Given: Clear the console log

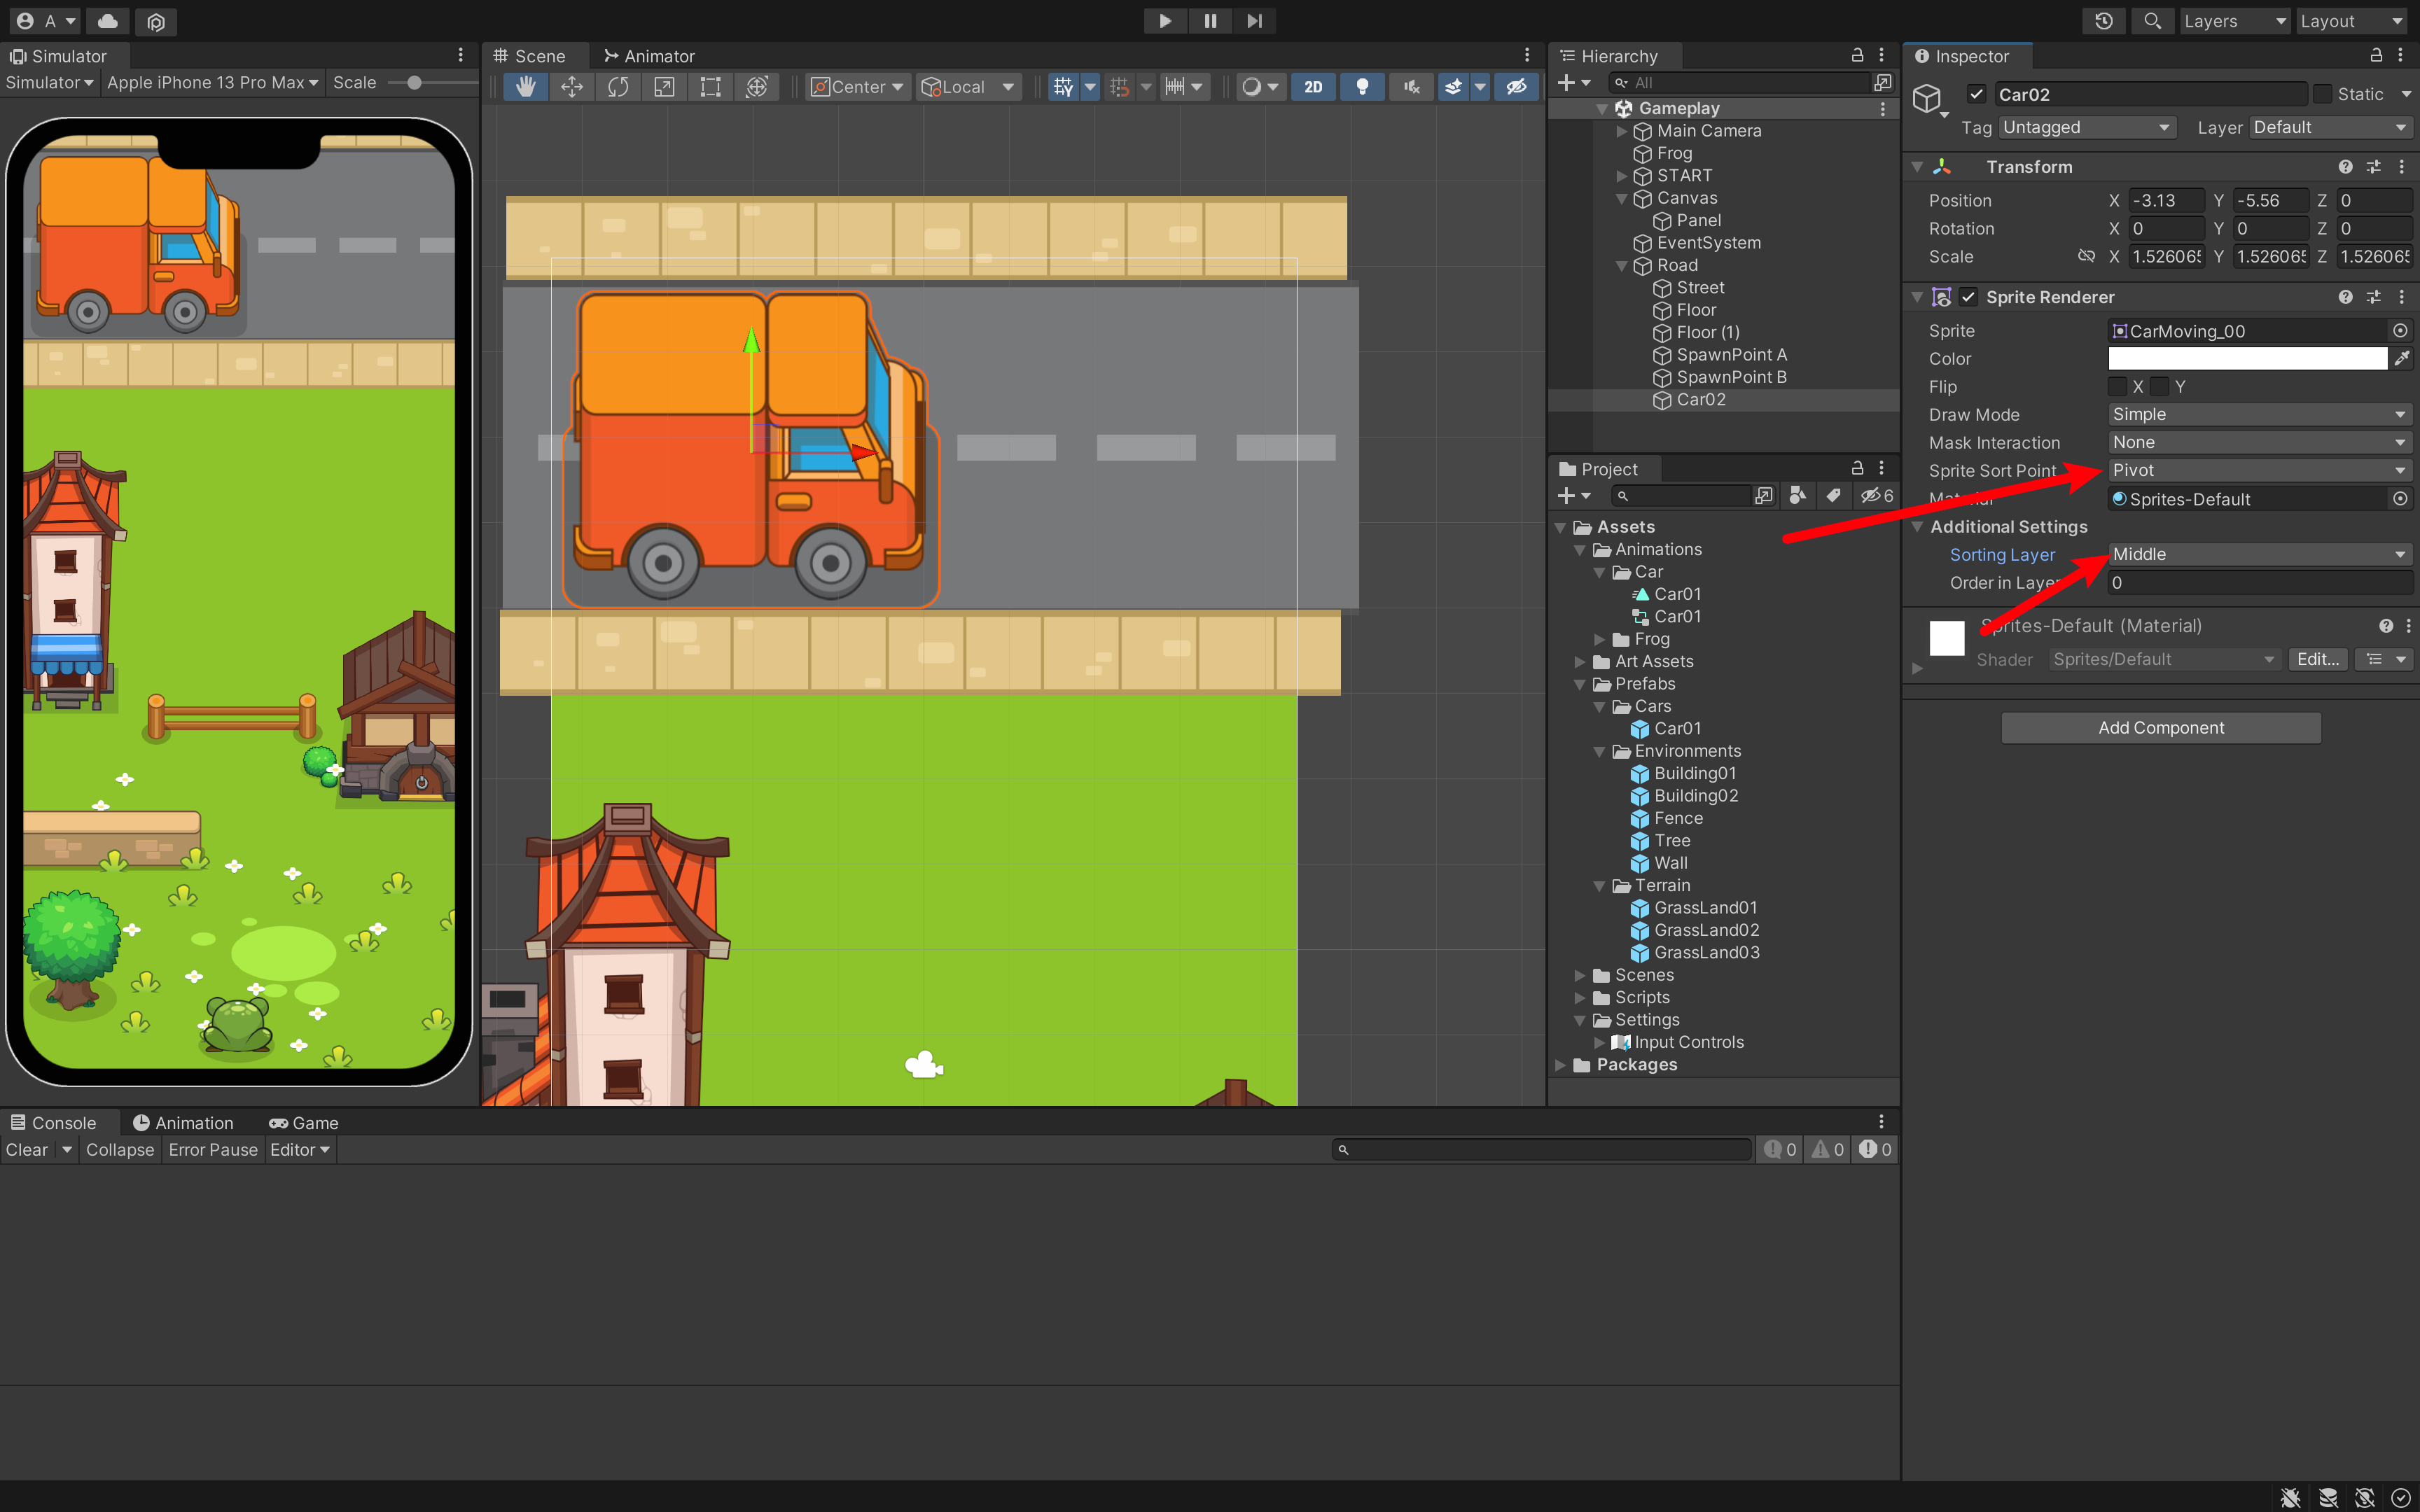Looking at the screenshot, I should 27,1150.
